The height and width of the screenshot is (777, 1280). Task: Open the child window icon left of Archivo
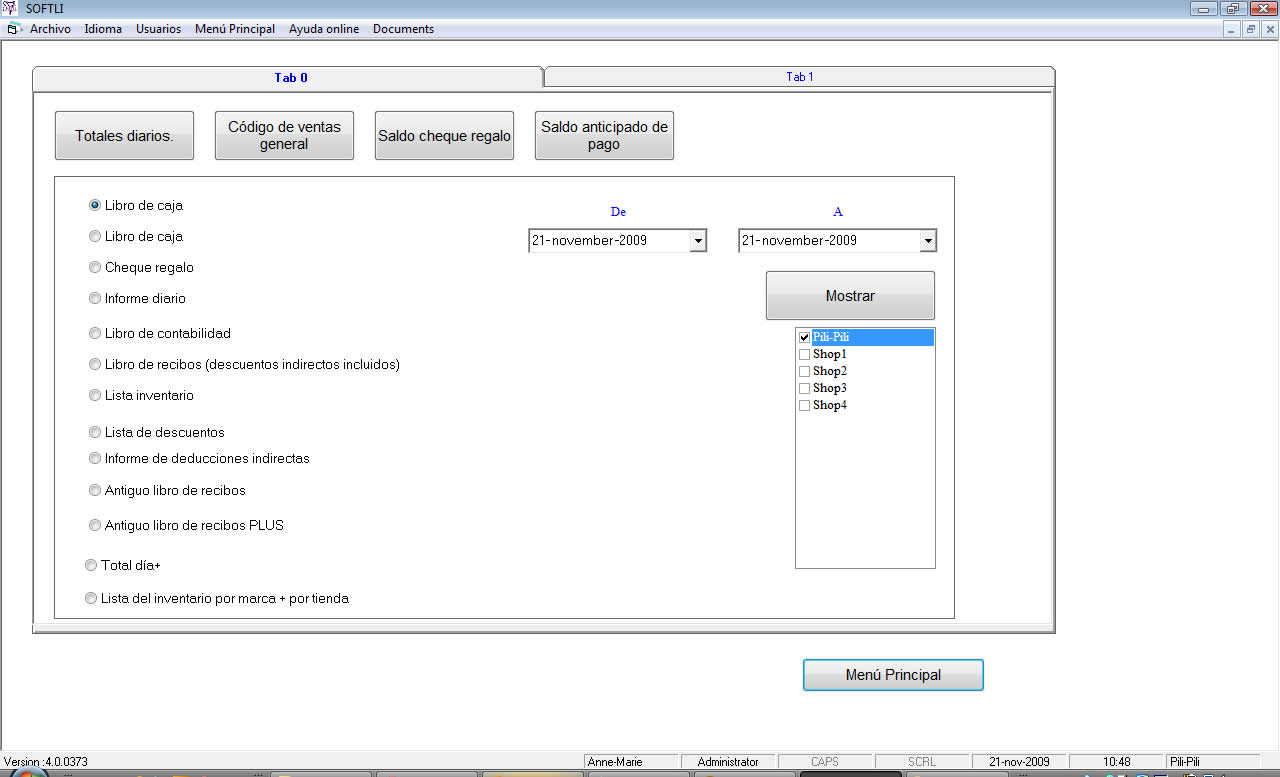tap(14, 29)
